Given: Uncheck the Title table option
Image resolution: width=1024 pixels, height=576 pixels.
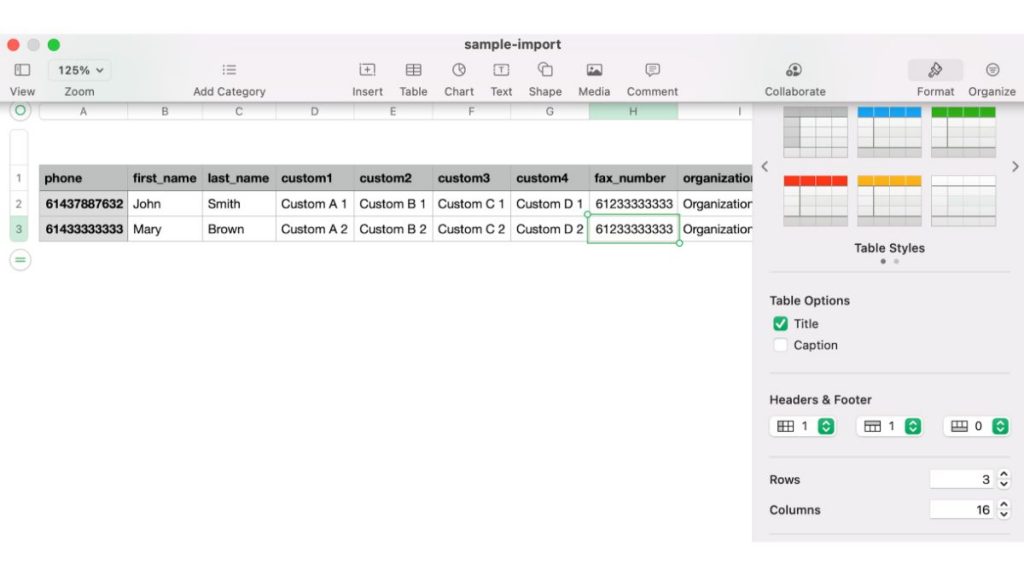Looking at the screenshot, I should point(780,324).
